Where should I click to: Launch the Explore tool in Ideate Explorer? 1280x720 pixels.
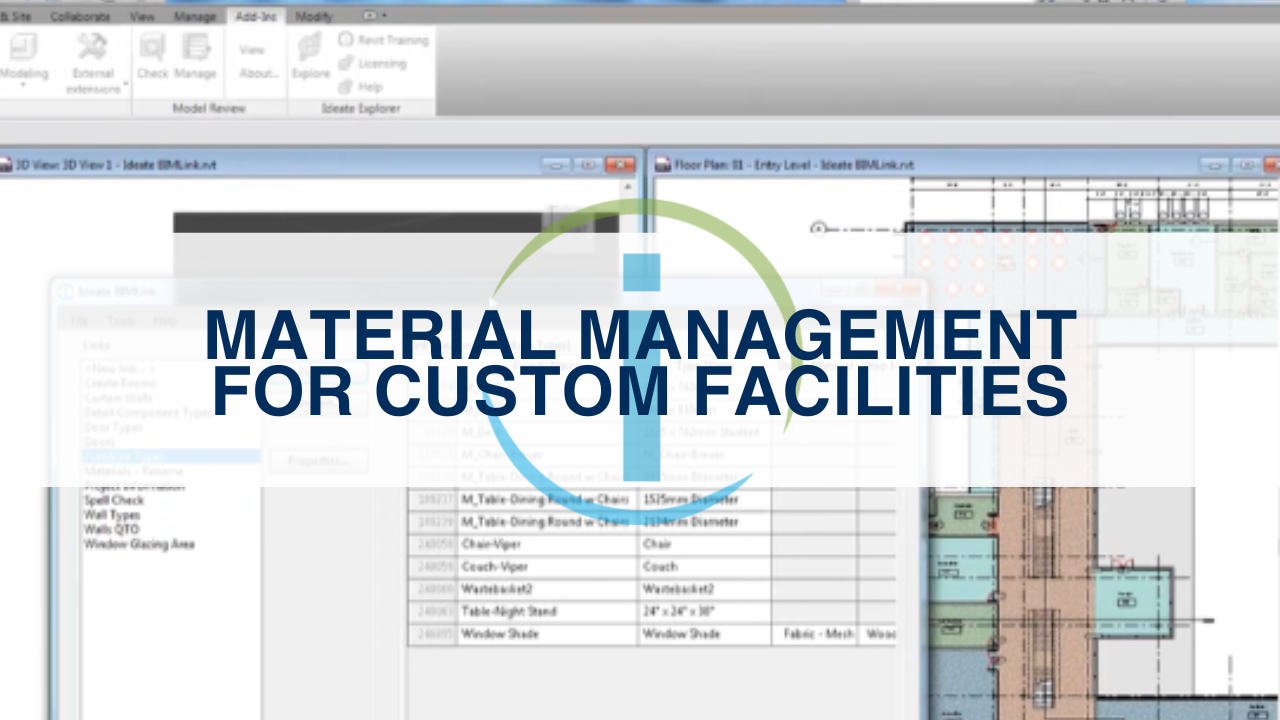tap(311, 57)
